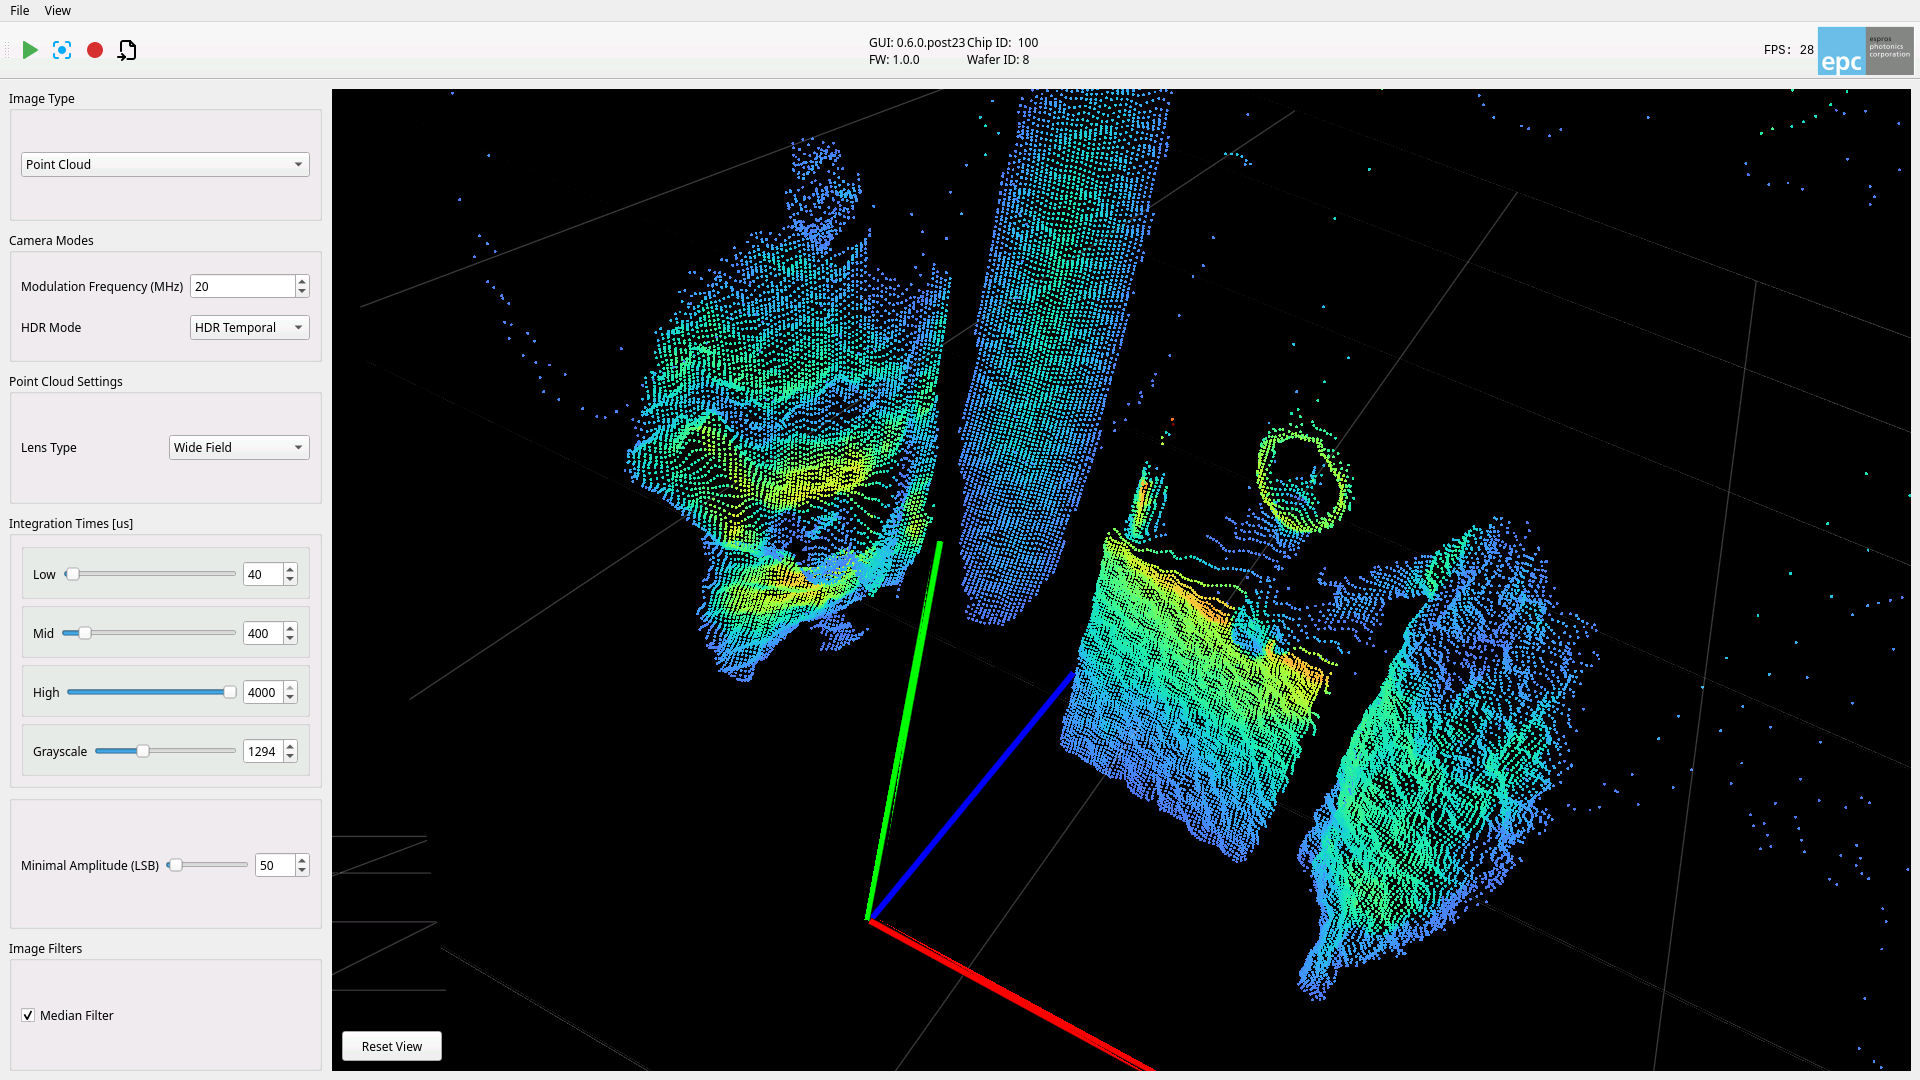Open the Image Type Point Cloud dropdown

point(165,164)
